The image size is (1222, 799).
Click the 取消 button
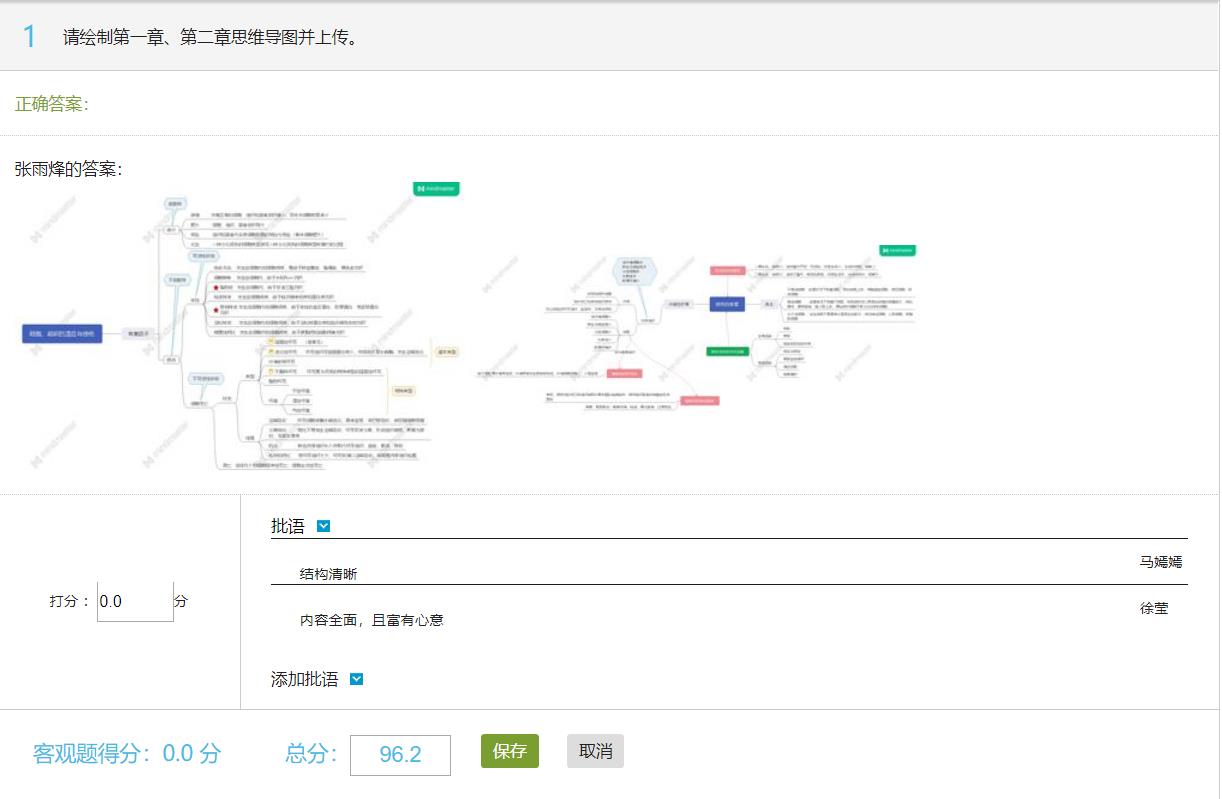pyautogui.click(x=595, y=751)
